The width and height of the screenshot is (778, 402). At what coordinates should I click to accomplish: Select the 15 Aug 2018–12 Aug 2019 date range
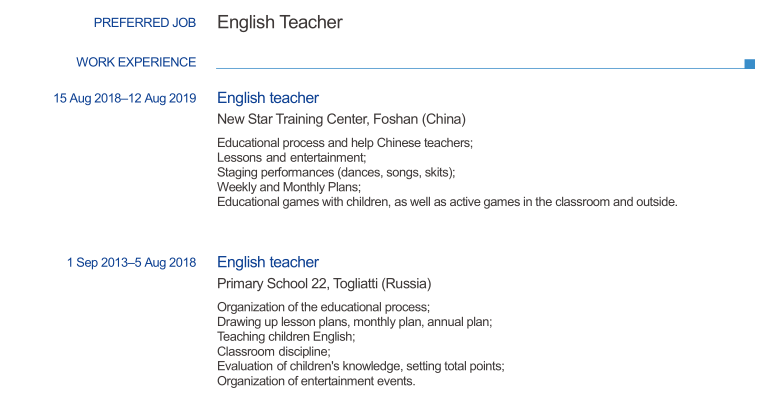click(x=125, y=98)
